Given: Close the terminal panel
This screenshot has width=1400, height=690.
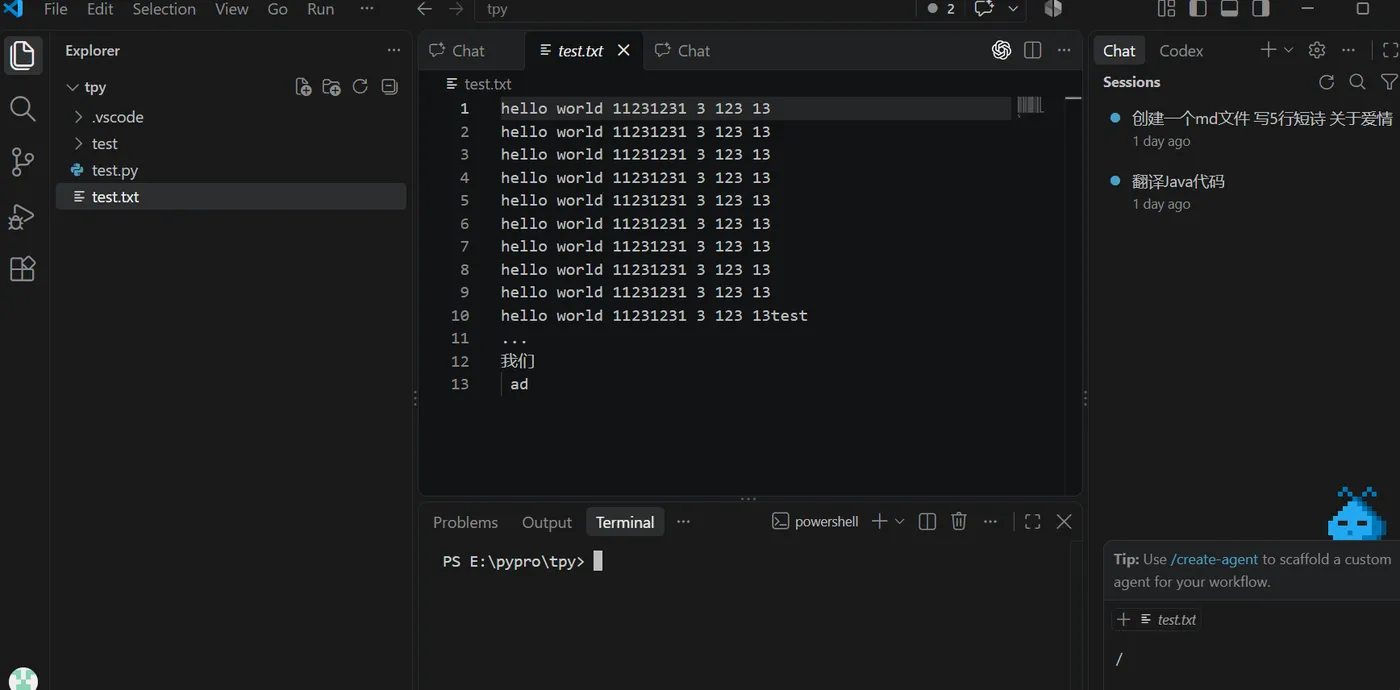Looking at the screenshot, I should coord(1064,521).
